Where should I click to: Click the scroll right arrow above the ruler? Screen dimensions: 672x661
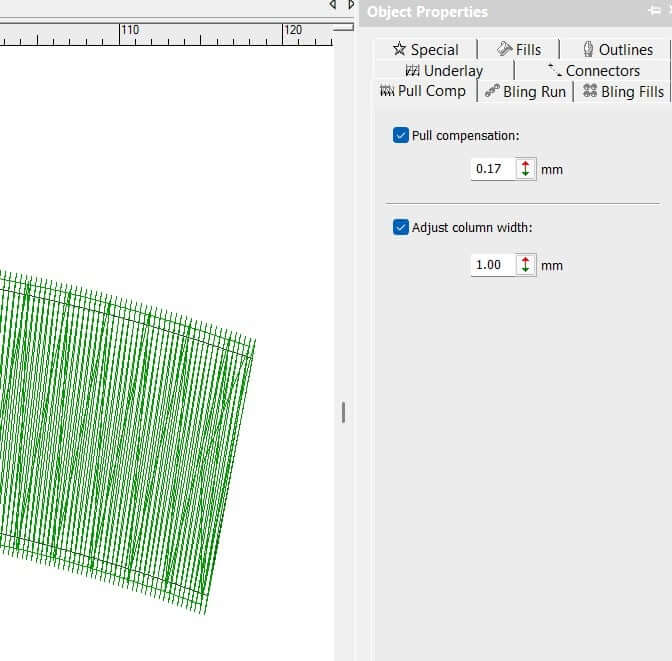click(351, 5)
